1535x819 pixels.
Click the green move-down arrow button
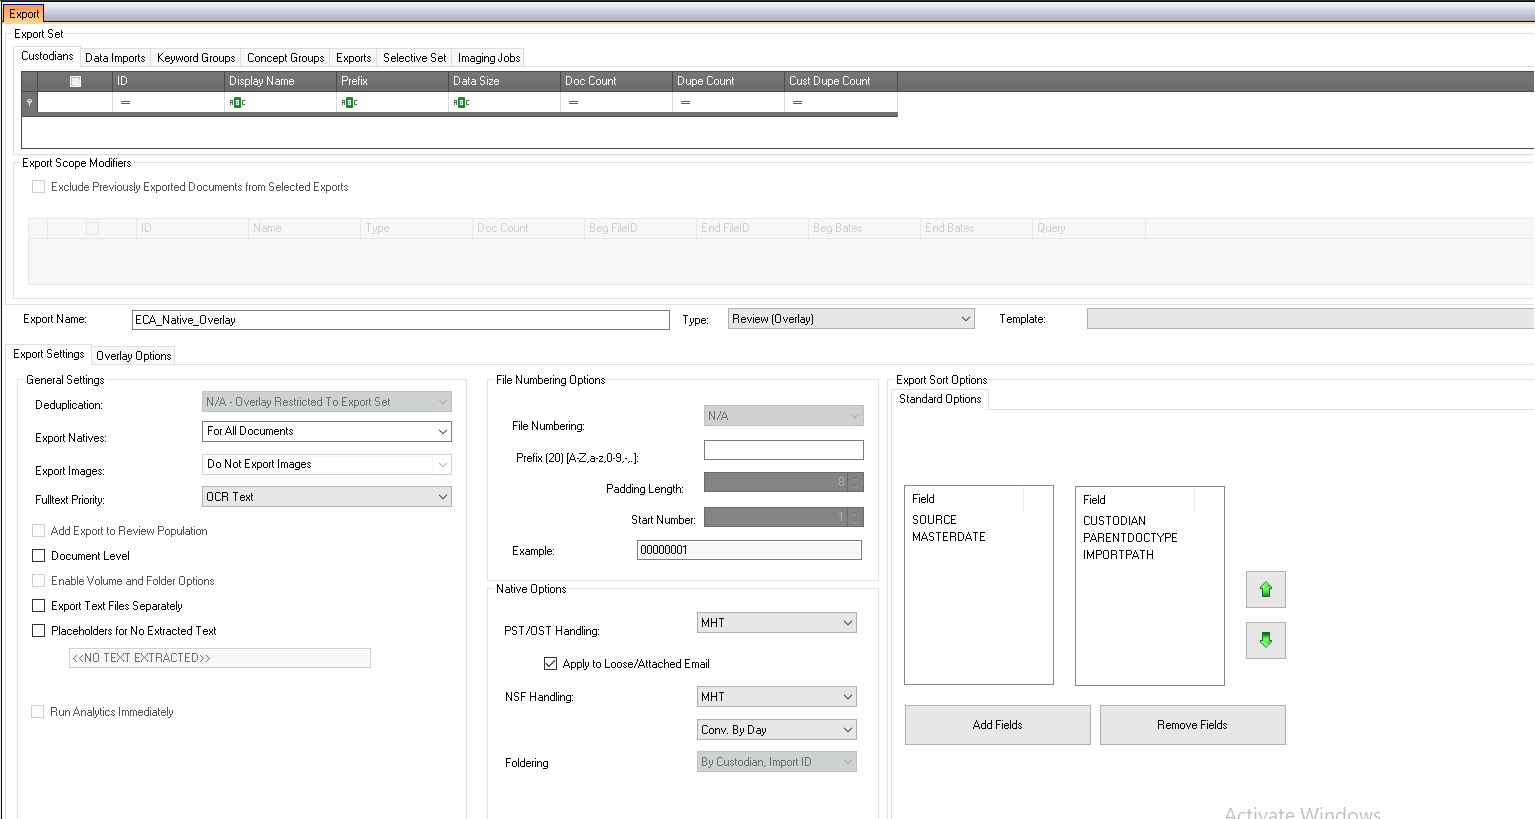[1265, 640]
